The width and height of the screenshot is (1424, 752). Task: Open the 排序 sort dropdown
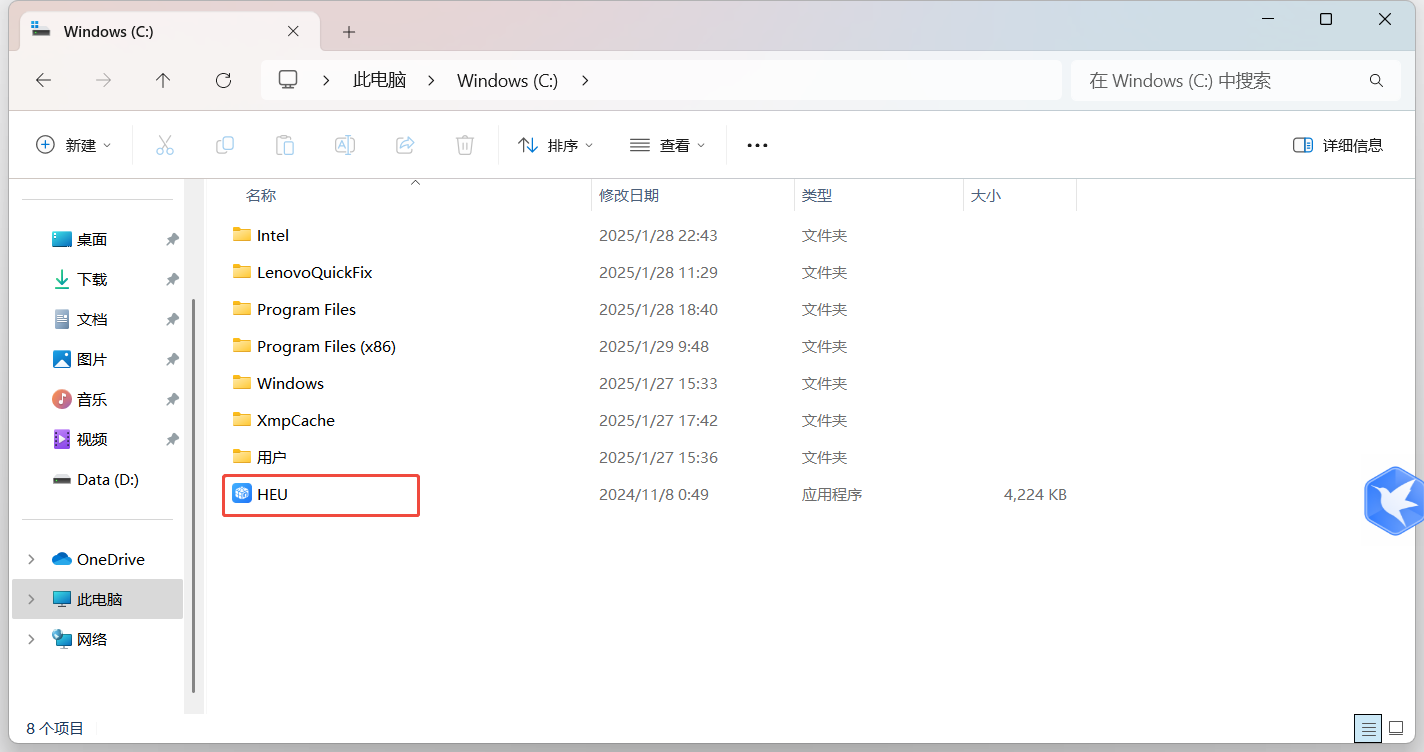[556, 145]
